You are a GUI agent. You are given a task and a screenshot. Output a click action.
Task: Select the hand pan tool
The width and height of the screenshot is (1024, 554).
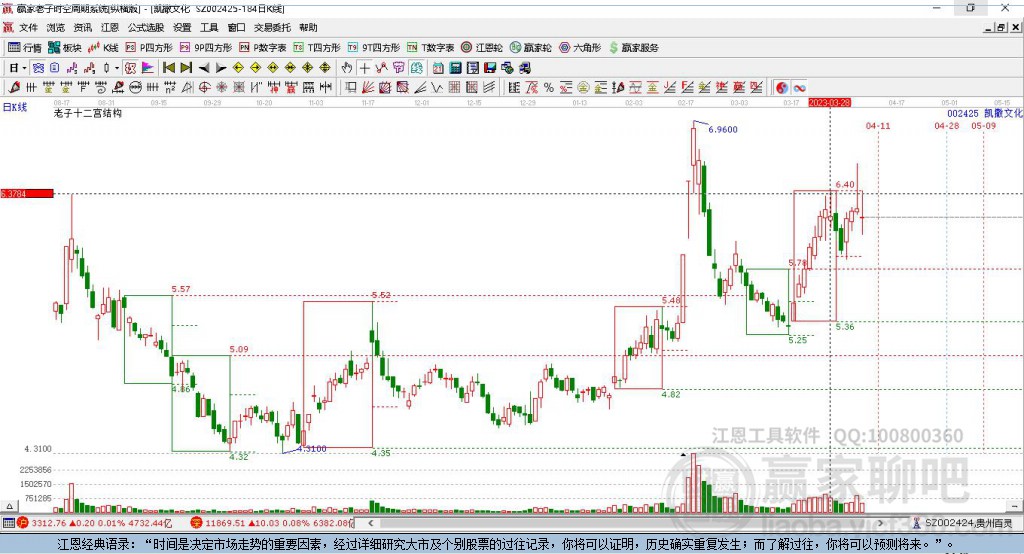(x=347, y=68)
